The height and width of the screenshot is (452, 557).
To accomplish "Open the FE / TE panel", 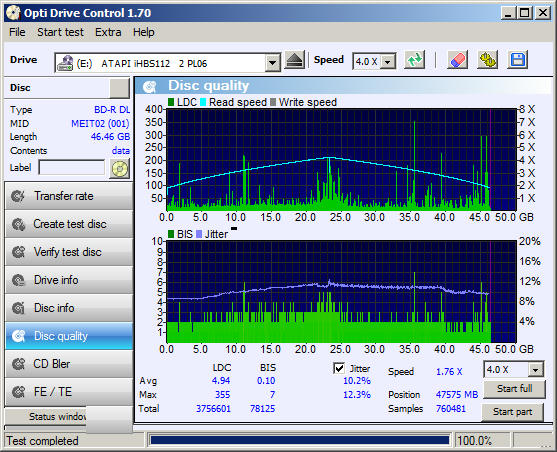I will click(x=69, y=392).
